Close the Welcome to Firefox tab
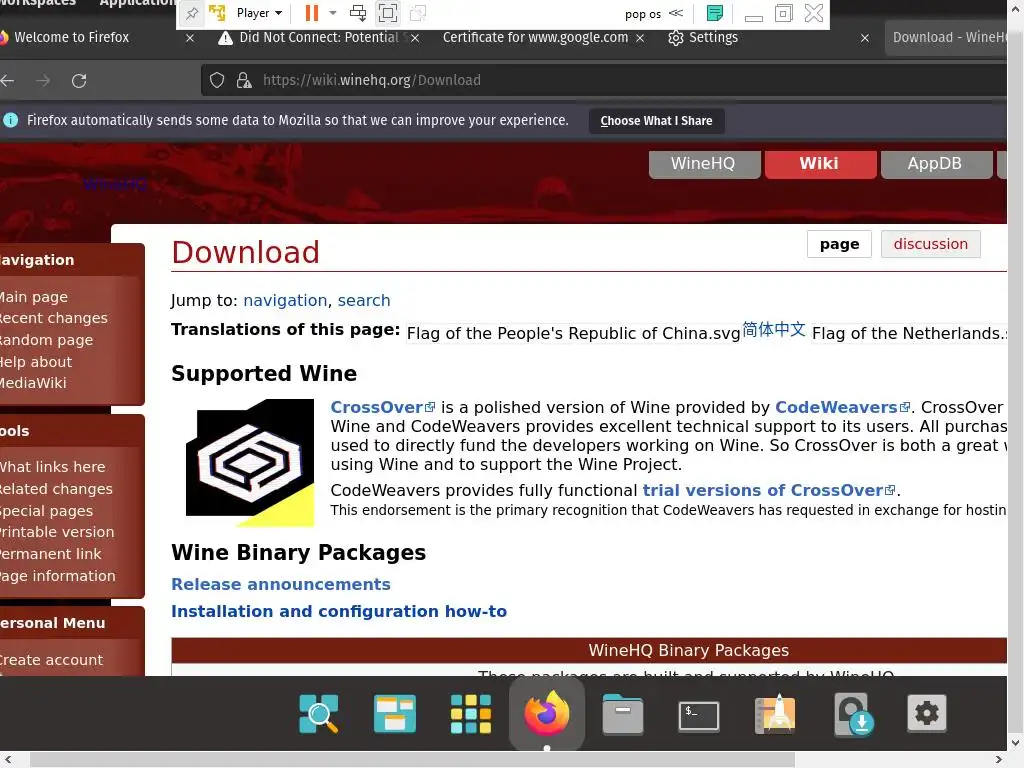The height and width of the screenshot is (768, 1024). (x=190, y=38)
